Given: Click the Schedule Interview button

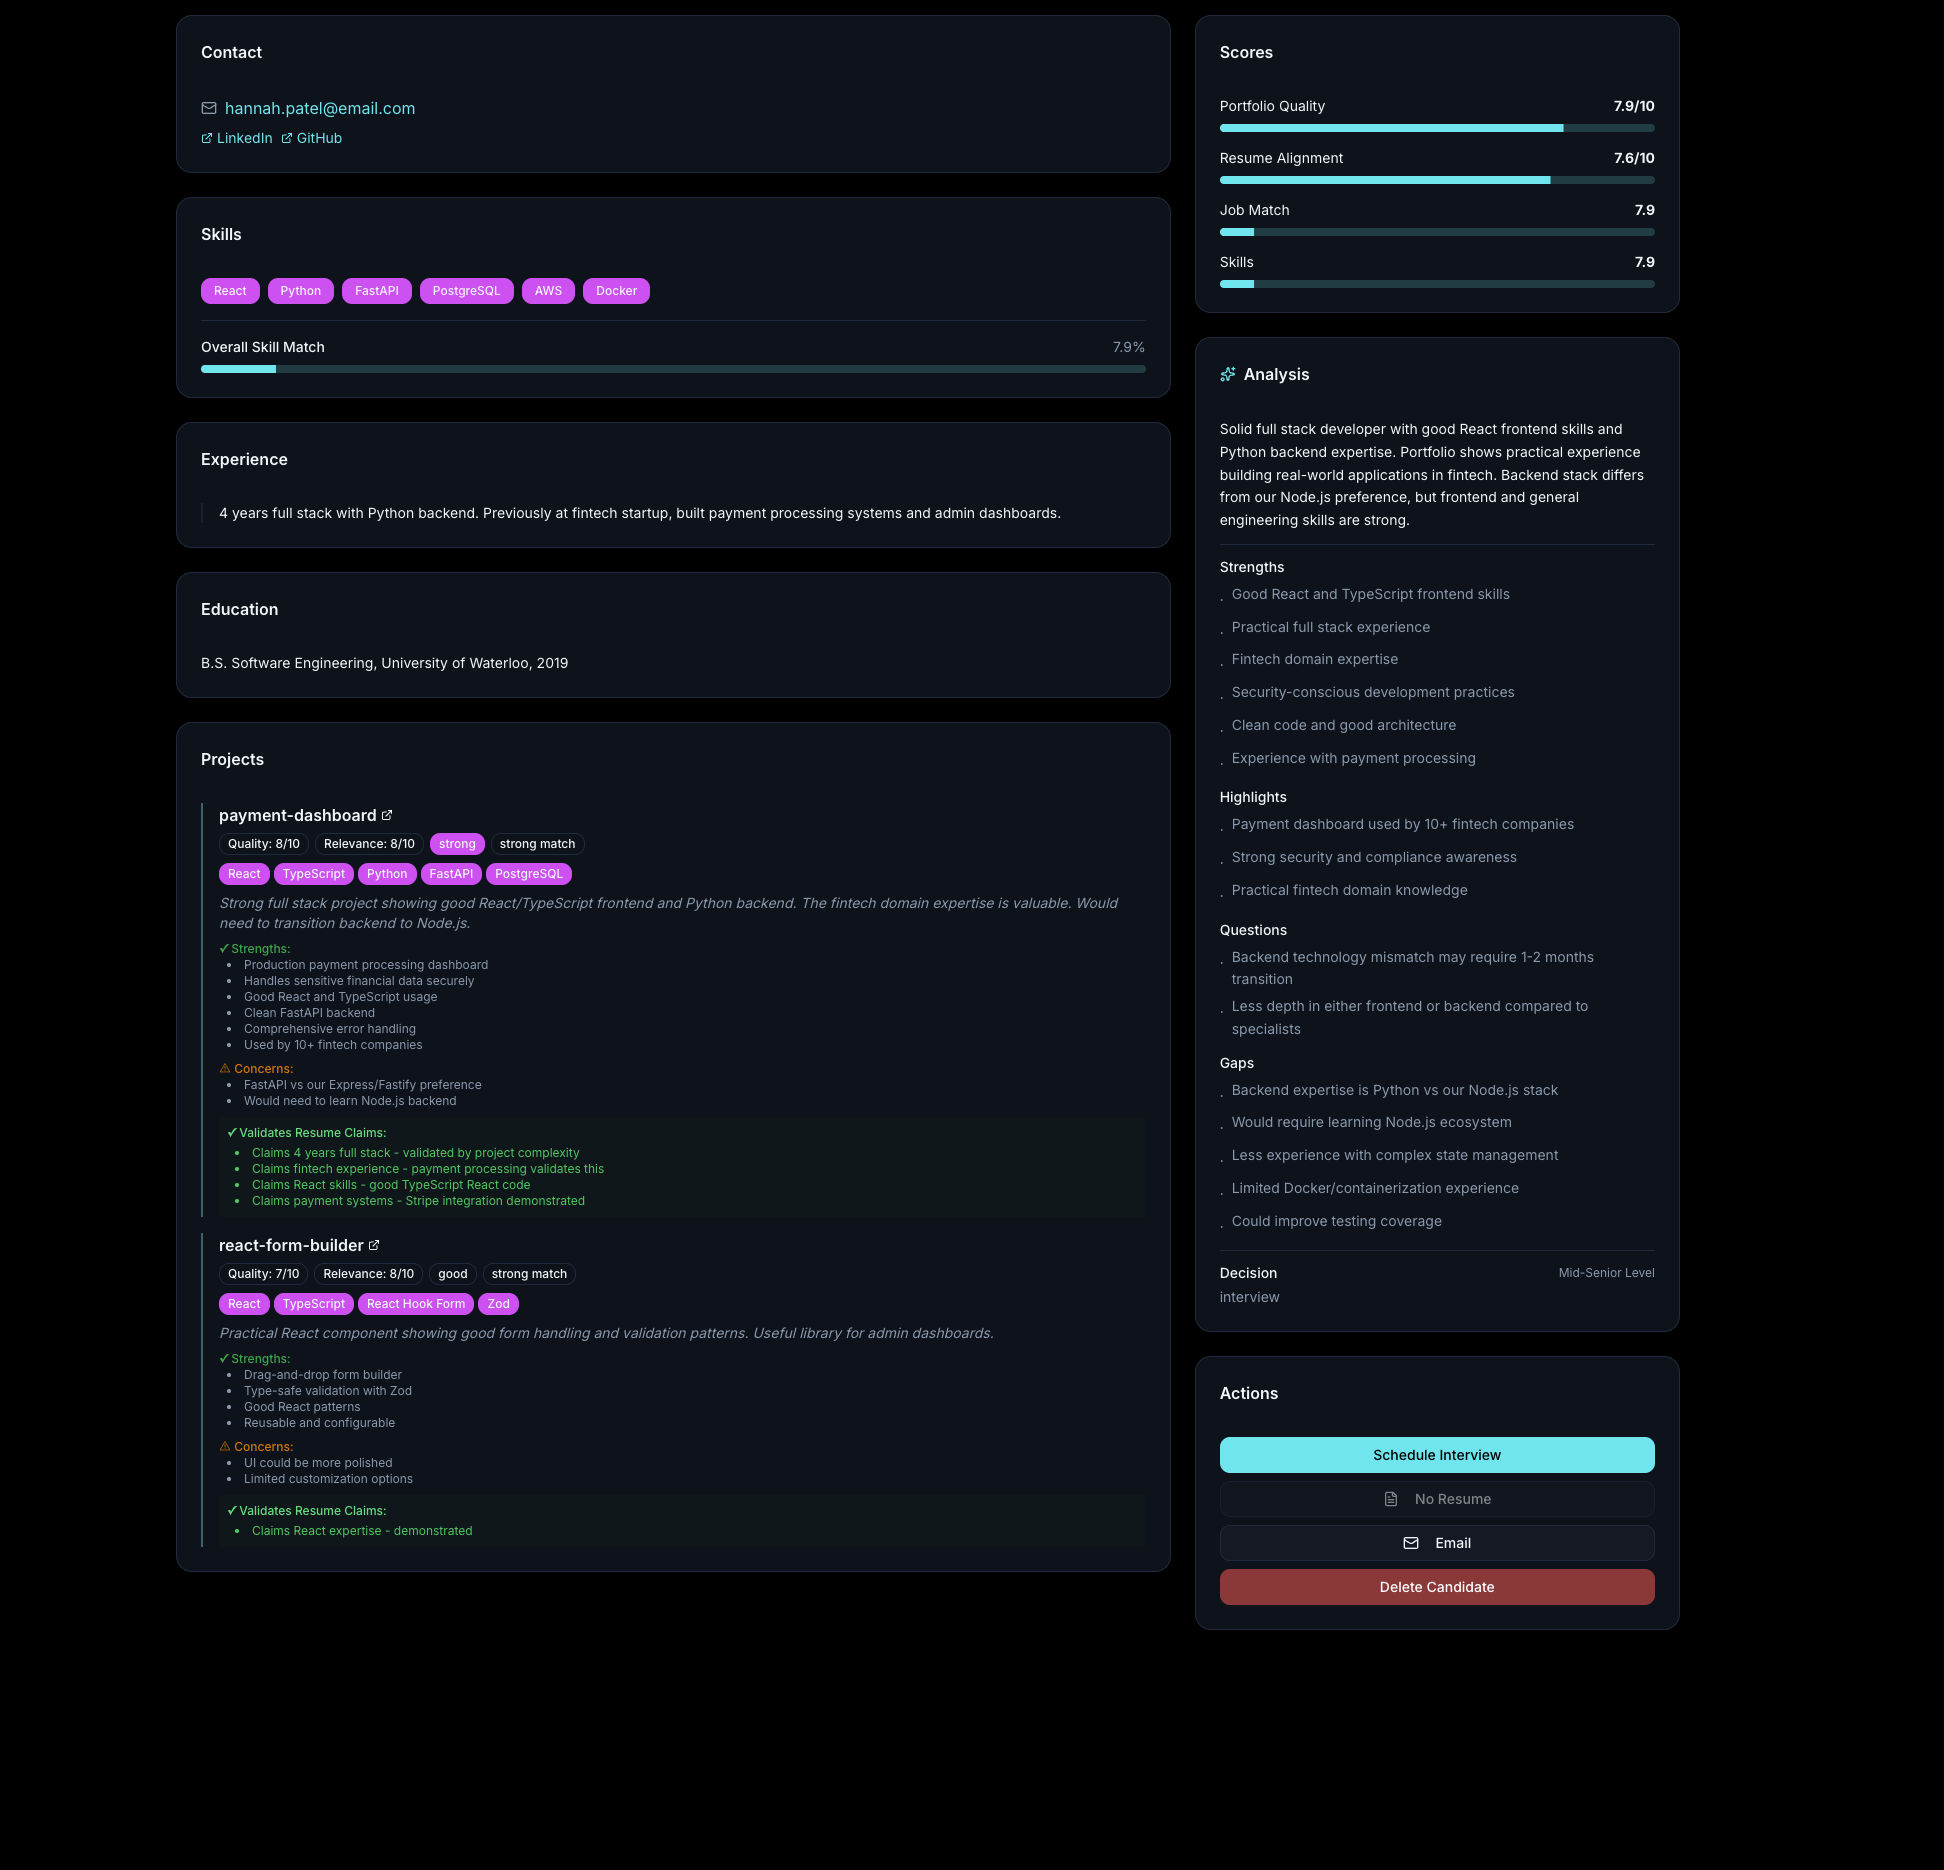Looking at the screenshot, I should [1436, 1455].
